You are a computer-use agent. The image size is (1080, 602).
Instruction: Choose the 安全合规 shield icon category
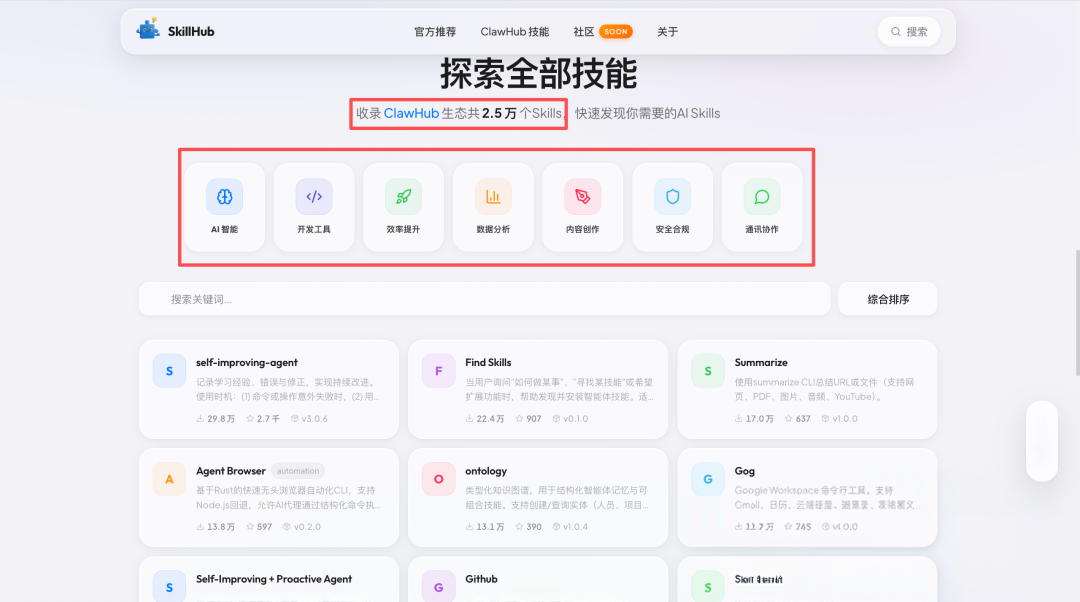pos(672,197)
